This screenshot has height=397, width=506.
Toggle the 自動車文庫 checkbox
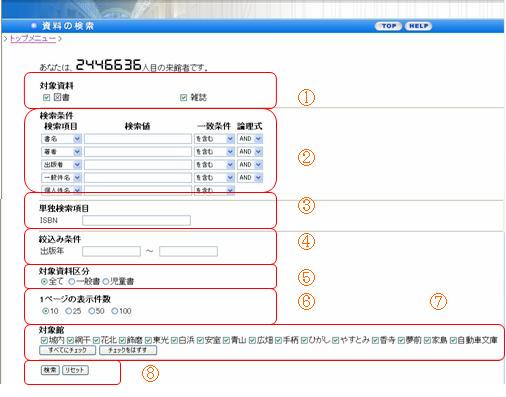pyautogui.click(x=453, y=340)
